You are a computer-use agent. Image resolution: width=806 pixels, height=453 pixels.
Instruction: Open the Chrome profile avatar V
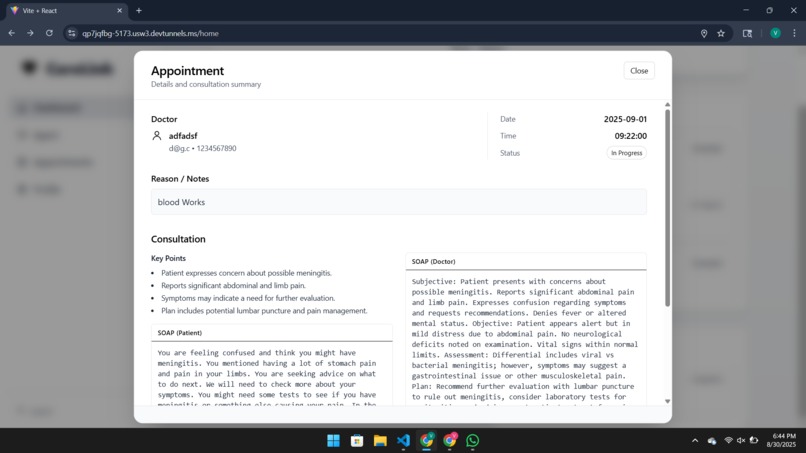[x=775, y=33]
